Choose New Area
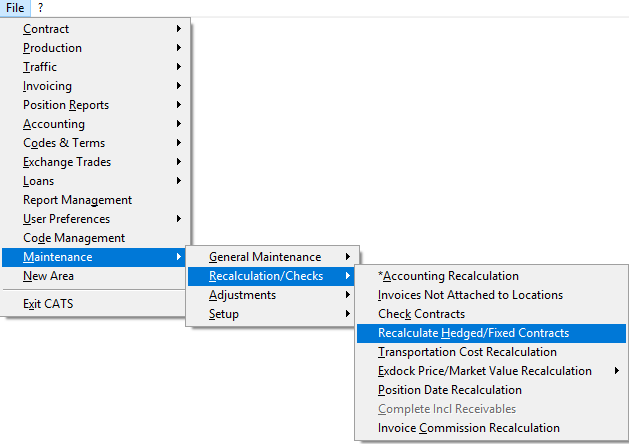 pyautogui.click(x=93, y=276)
